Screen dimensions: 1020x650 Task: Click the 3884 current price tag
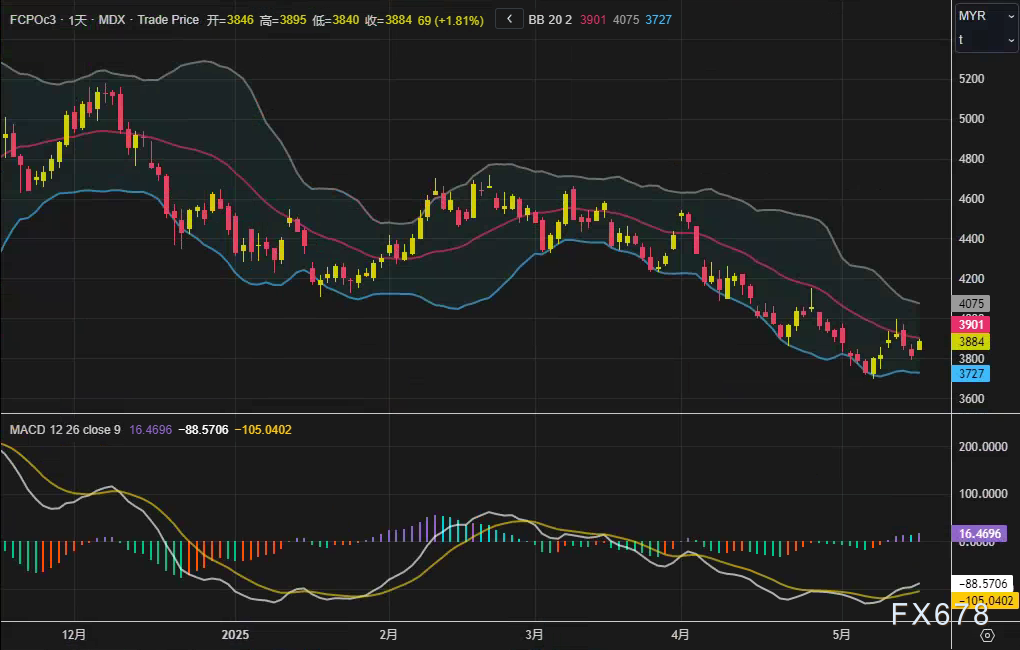tap(972, 342)
